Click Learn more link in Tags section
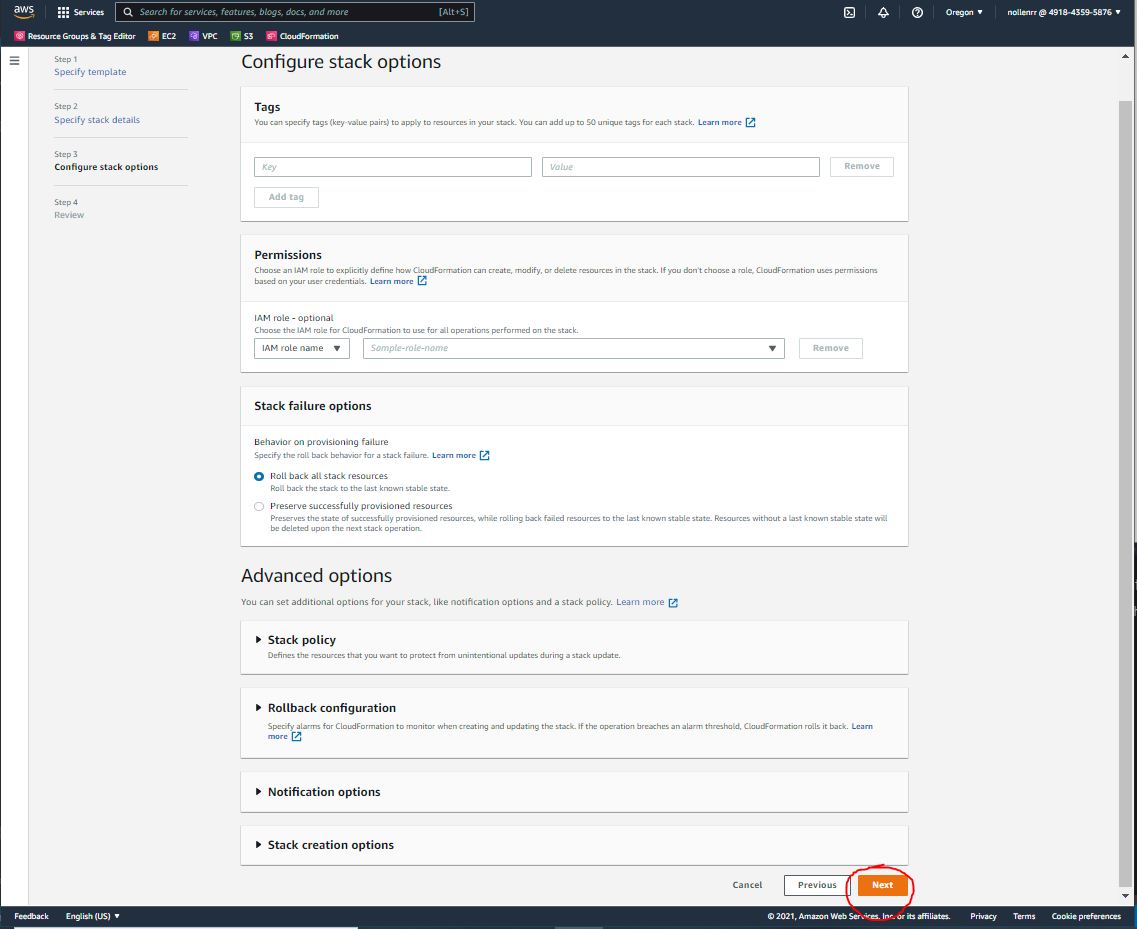 tap(719, 123)
